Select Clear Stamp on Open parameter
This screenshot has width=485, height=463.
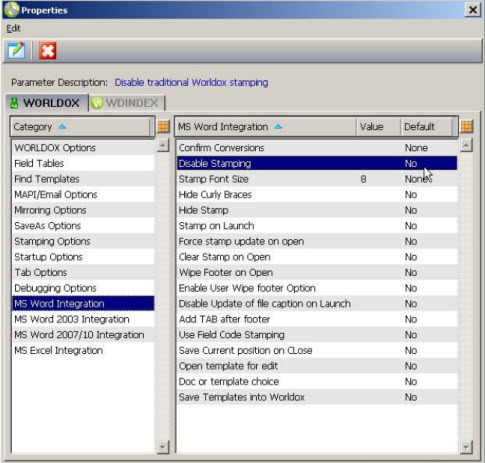pyautogui.click(x=317, y=257)
